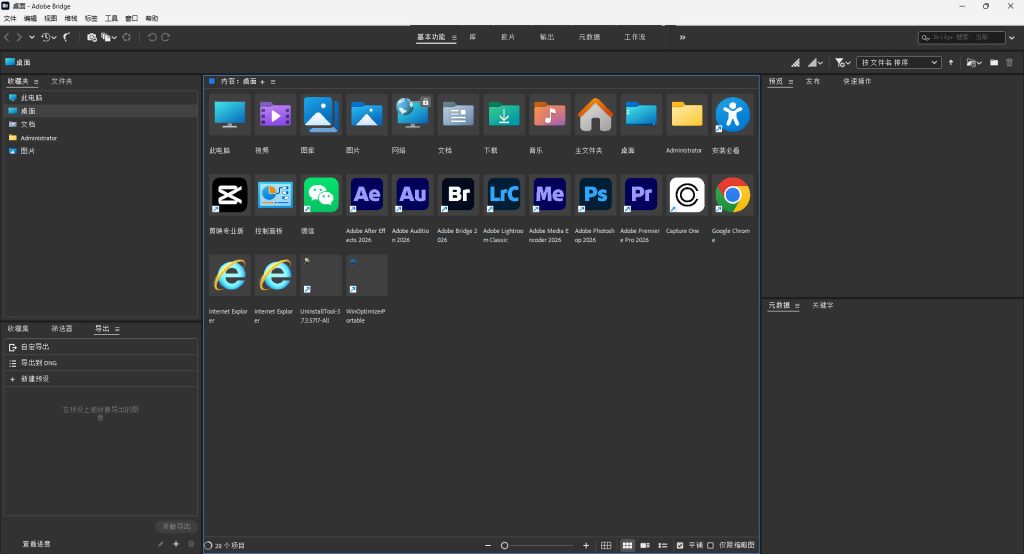Image resolution: width=1024 pixels, height=554 pixels.
Task: Open the 窗口 menu
Action: 131,18
